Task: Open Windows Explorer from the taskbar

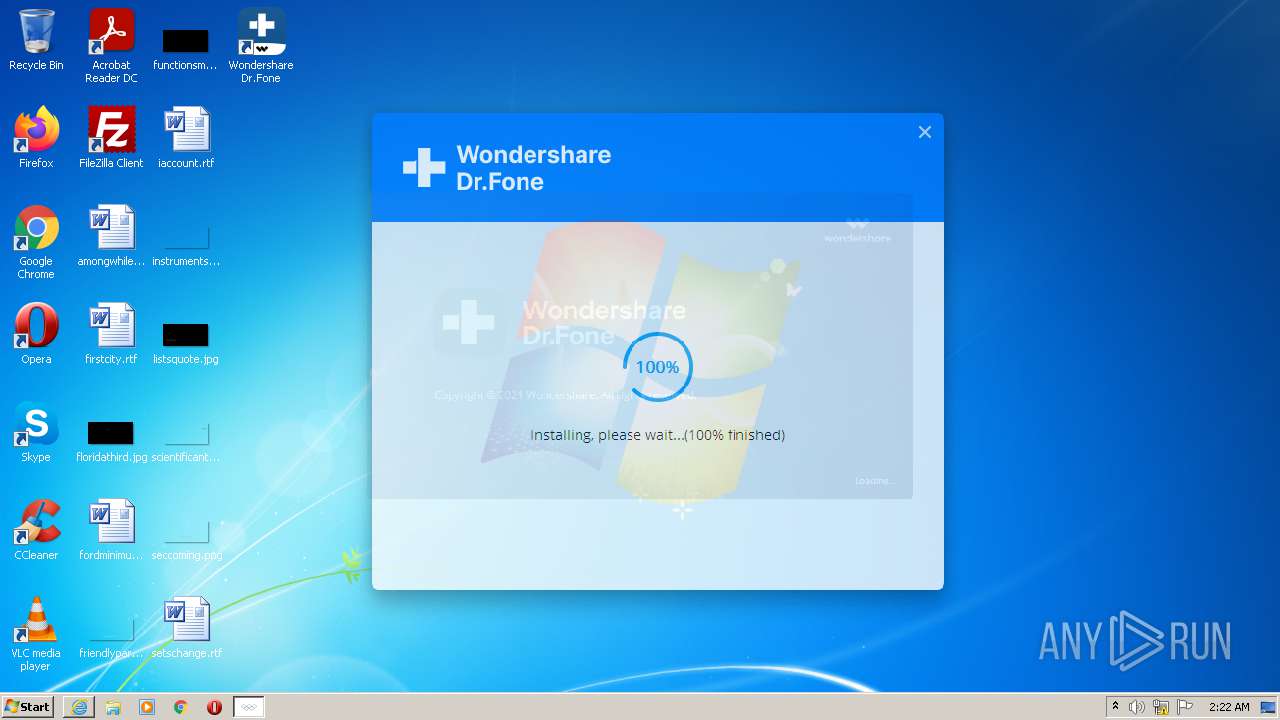Action: coord(113,707)
